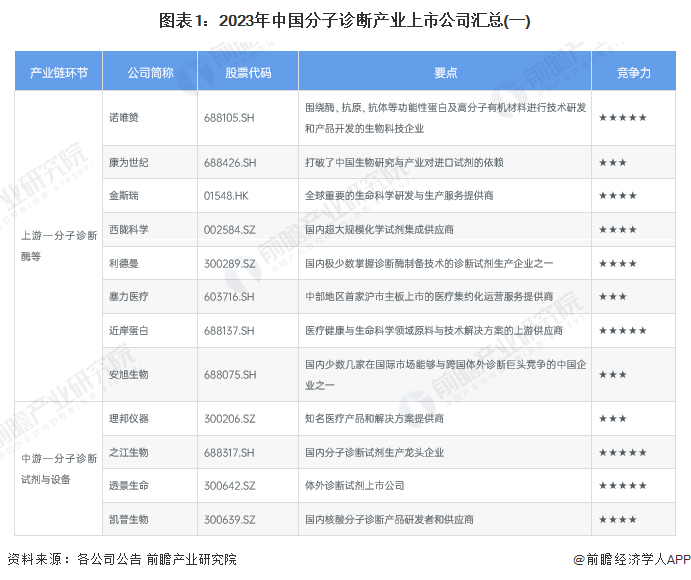Click the three-star rating for 康为世纪
Screen dimensions: 691x580
click(613, 163)
